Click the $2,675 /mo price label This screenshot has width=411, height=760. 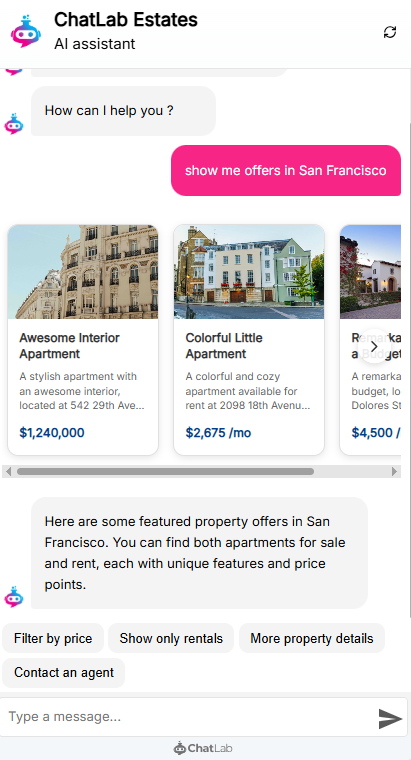pos(218,433)
